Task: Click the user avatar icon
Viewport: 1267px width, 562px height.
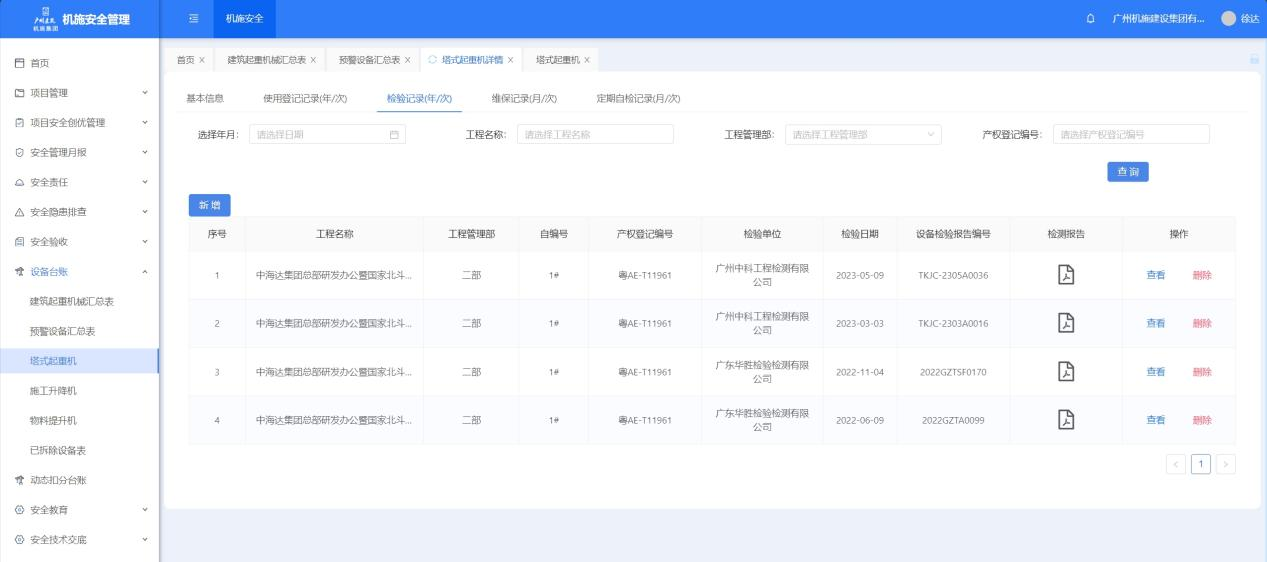Action: [x=1228, y=19]
